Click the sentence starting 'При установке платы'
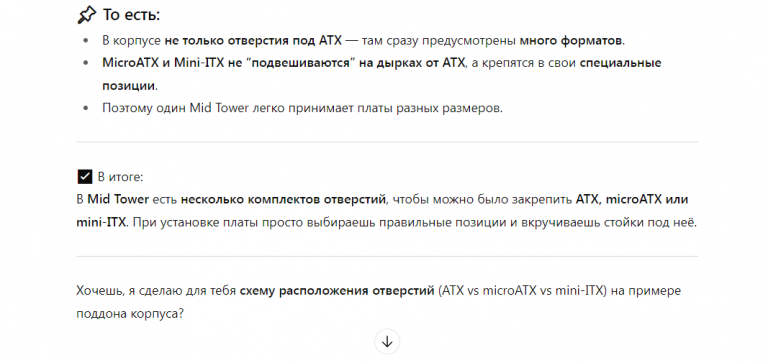This screenshot has width=768, height=363. click(414, 222)
